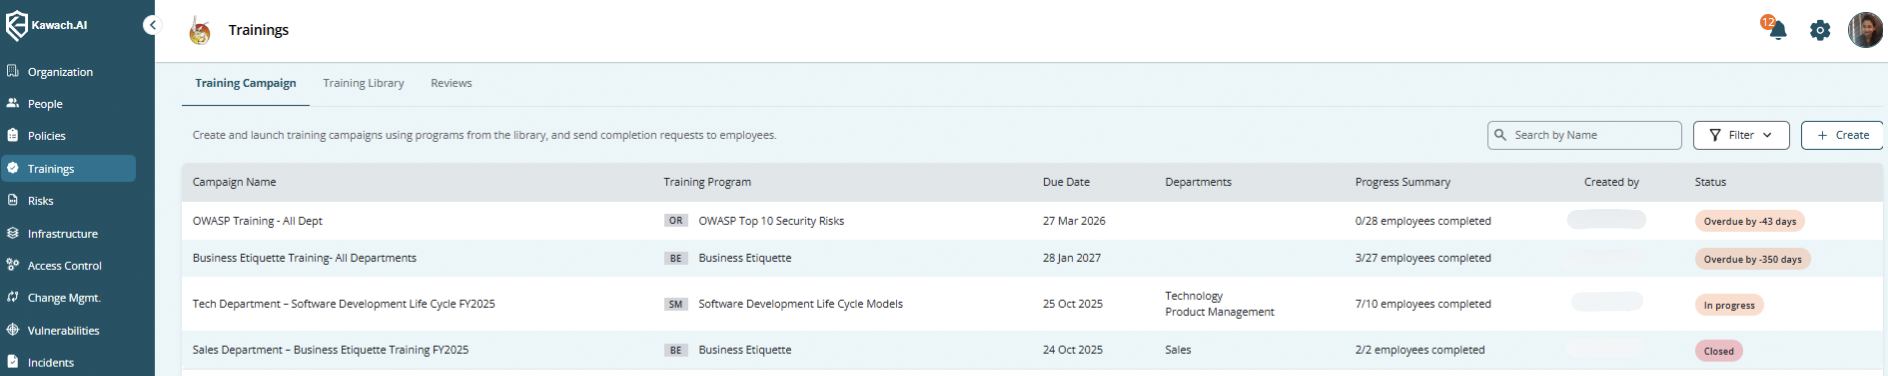The width and height of the screenshot is (1888, 376).
Task: Click the SM program badge
Action: [676, 304]
